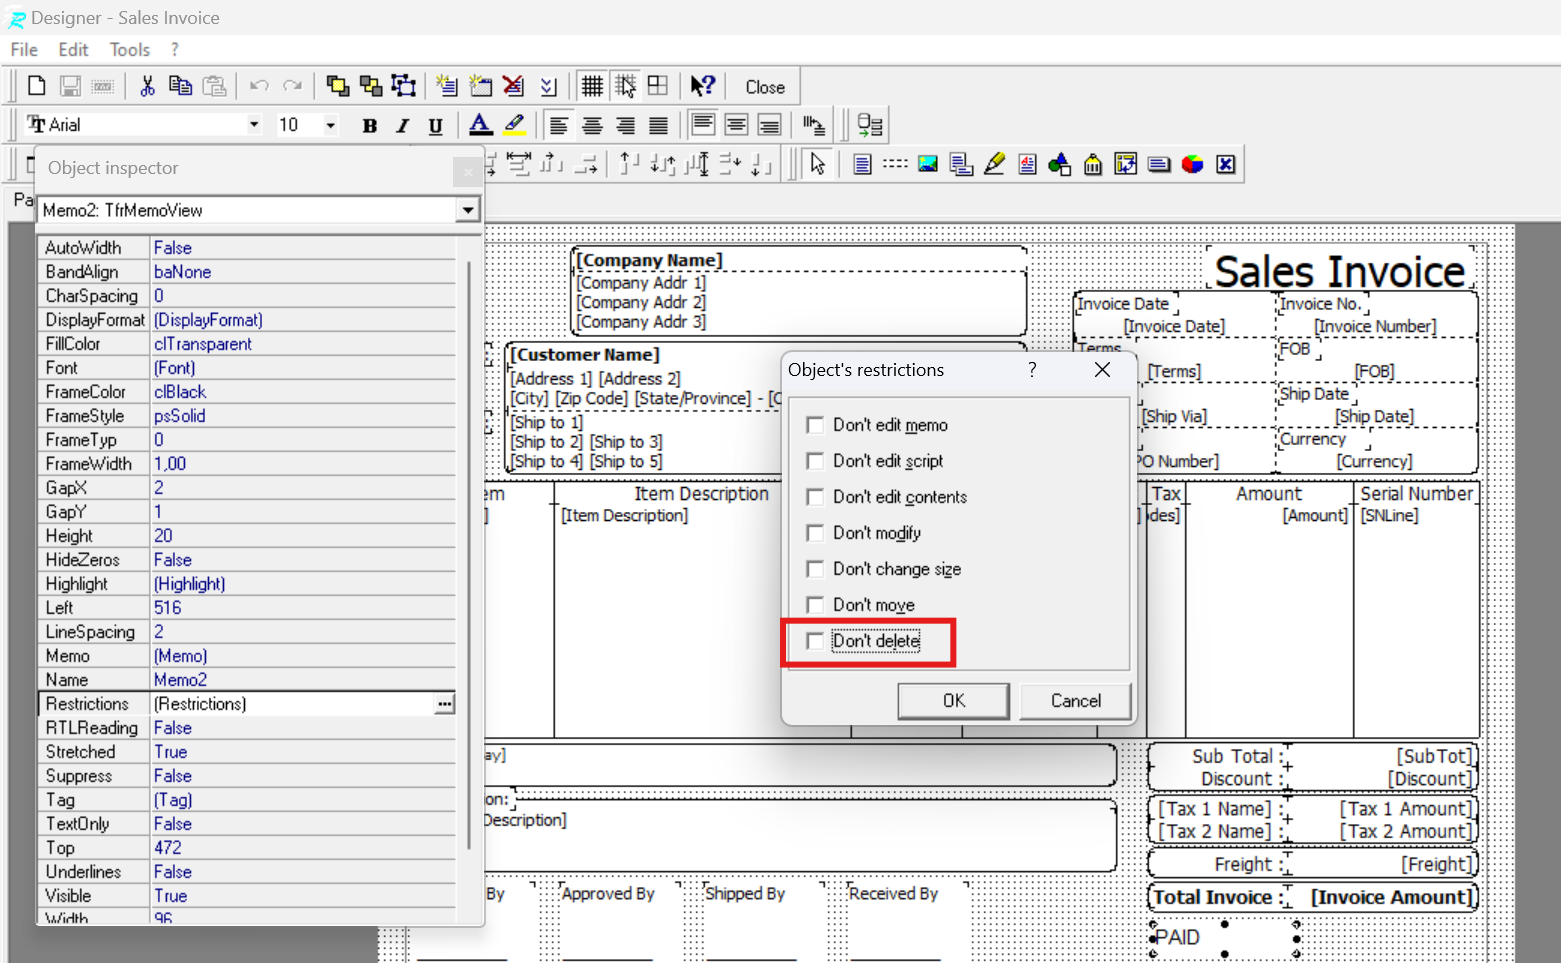This screenshot has width=1561, height=963.
Task: Toggle the Show grid icon
Action: [x=592, y=86]
